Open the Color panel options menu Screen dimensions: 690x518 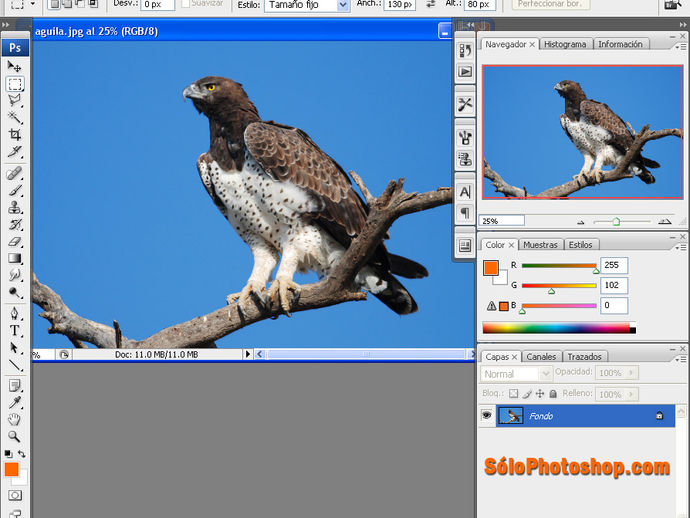click(680, 247)
